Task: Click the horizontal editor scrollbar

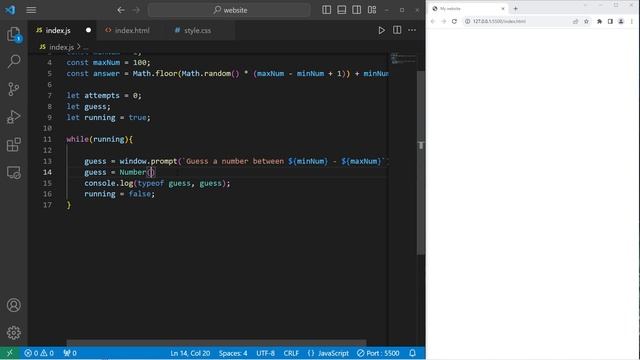Action: [x=216, y=343]
